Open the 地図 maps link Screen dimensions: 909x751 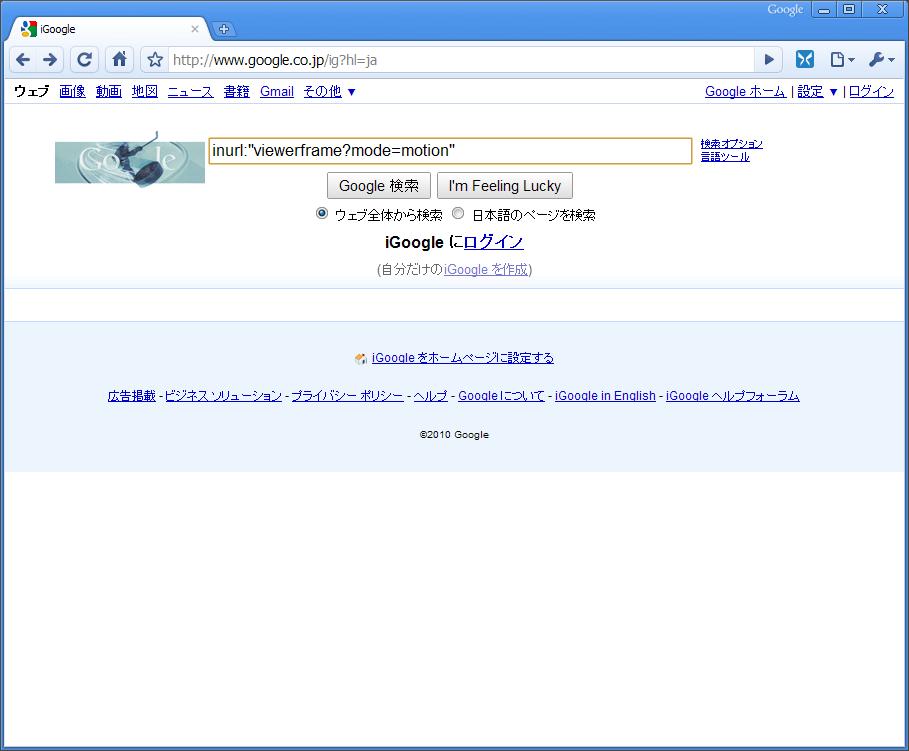(144, 91)
